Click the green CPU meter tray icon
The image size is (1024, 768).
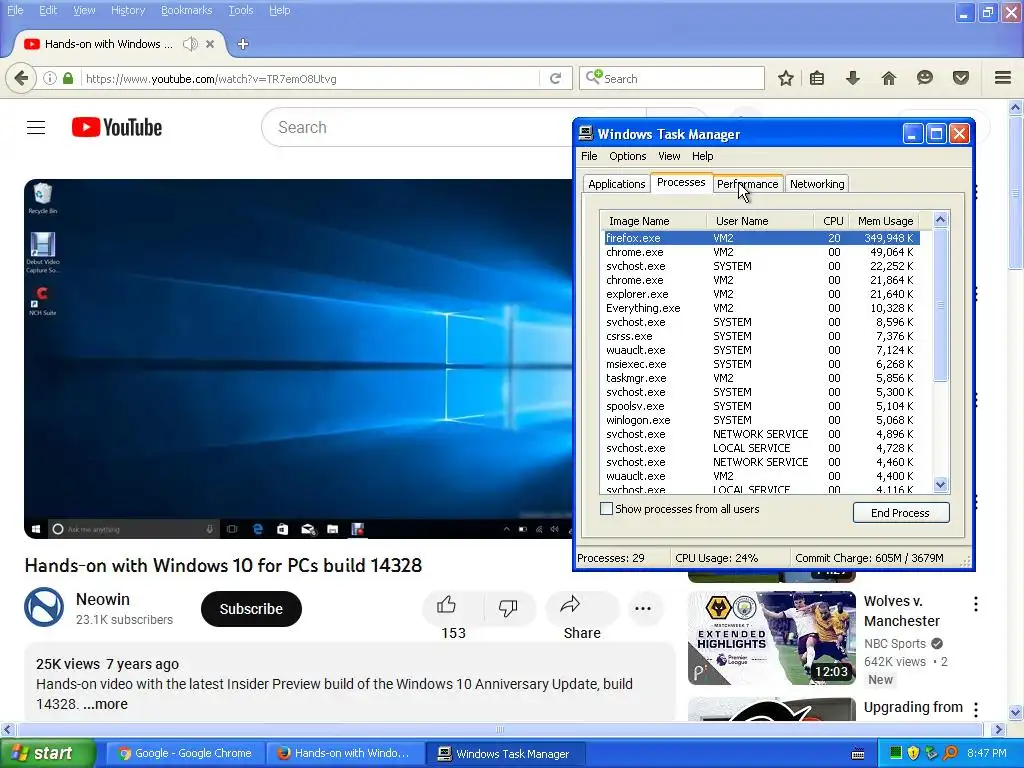pyautogui.click(x=896, y=753)
